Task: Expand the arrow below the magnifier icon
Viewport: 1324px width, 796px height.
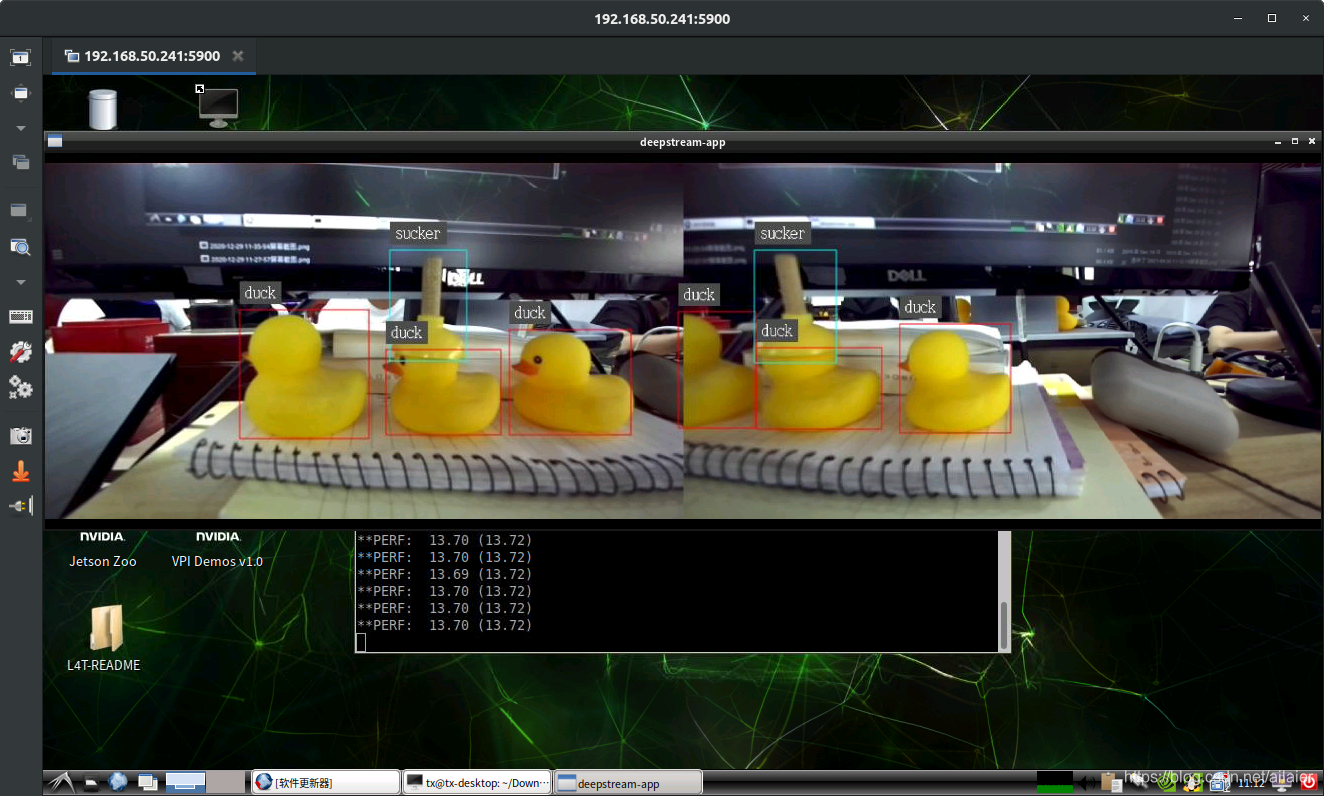Action: tap(20, 282)
